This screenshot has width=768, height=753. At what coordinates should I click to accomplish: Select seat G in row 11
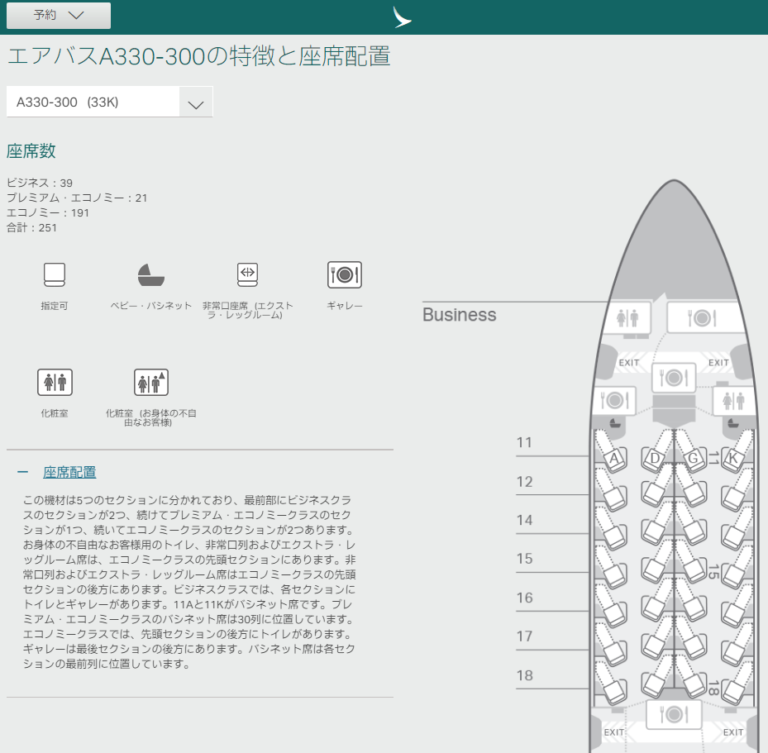coord(693,458)
